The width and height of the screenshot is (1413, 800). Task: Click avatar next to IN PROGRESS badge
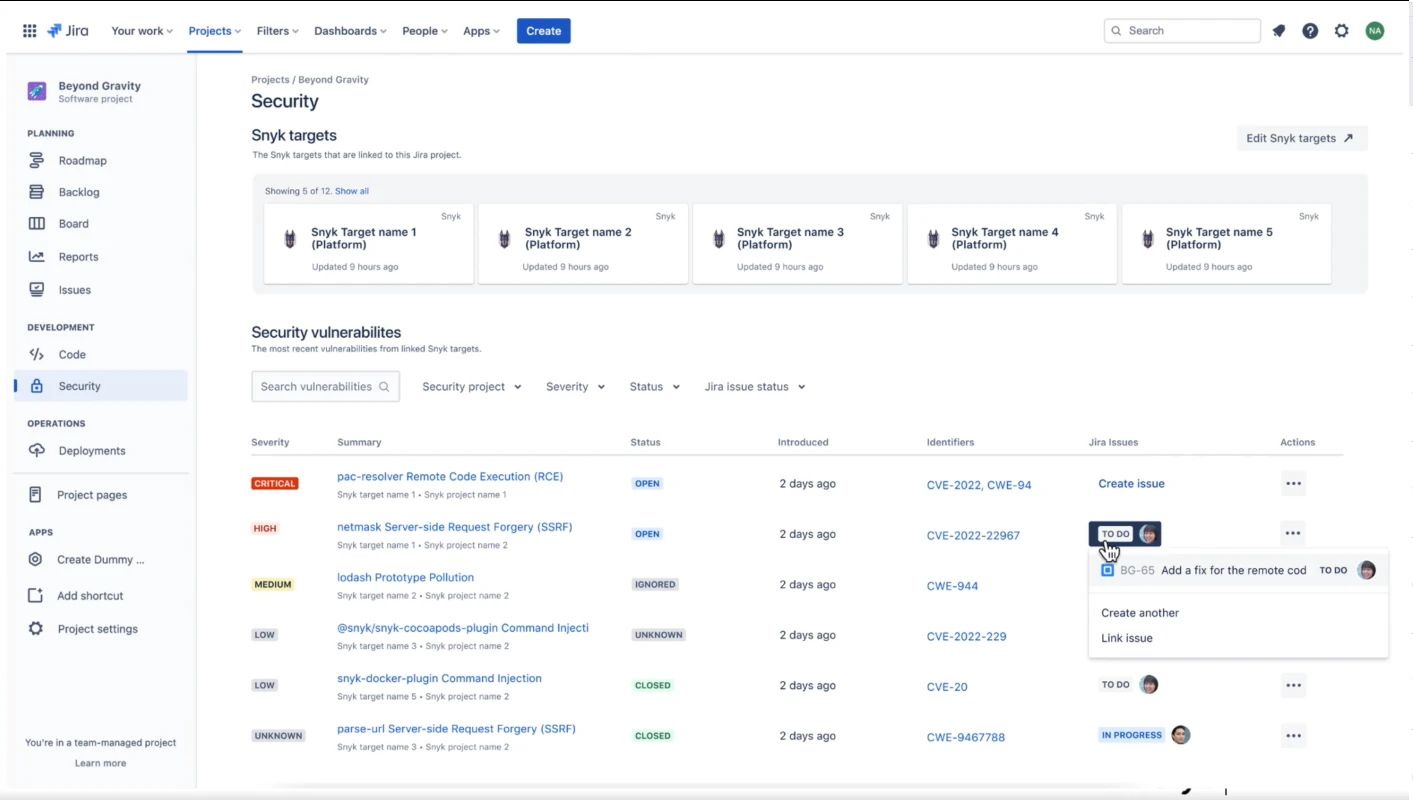click(1181, 735)
